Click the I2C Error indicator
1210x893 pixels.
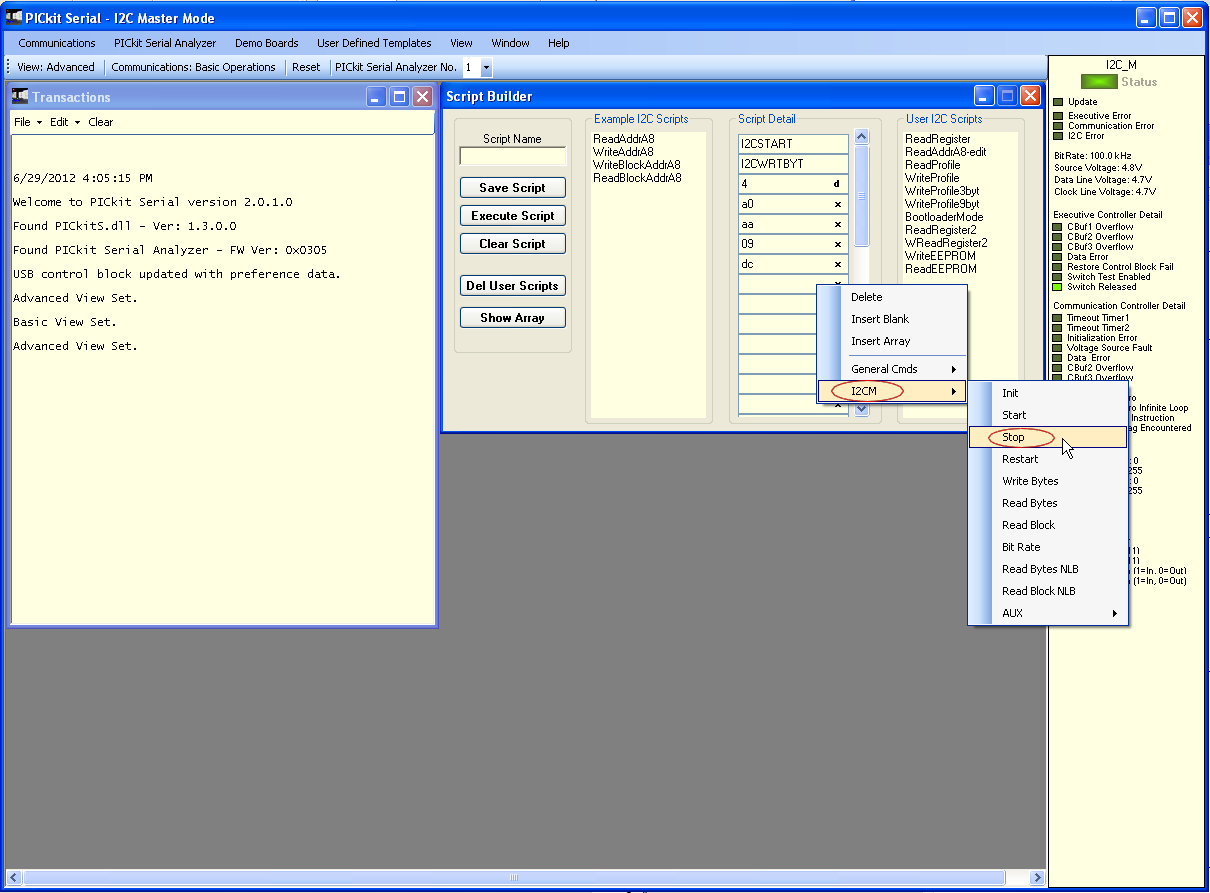pos(1058,136)
